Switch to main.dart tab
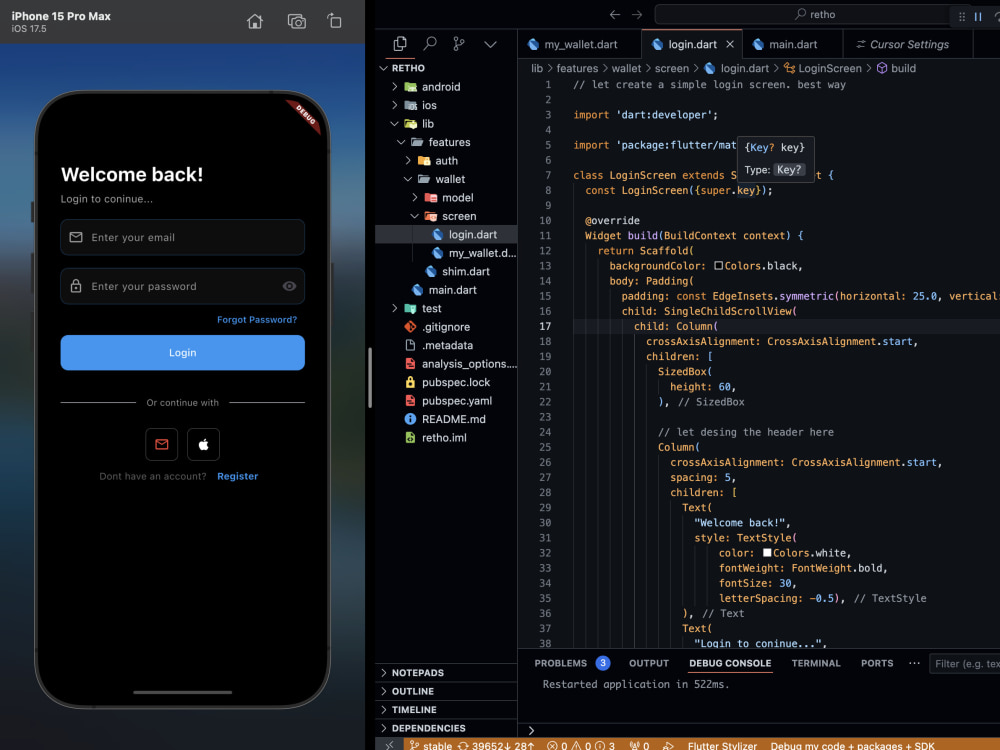 pyautogui.click(x=793, y=44)
